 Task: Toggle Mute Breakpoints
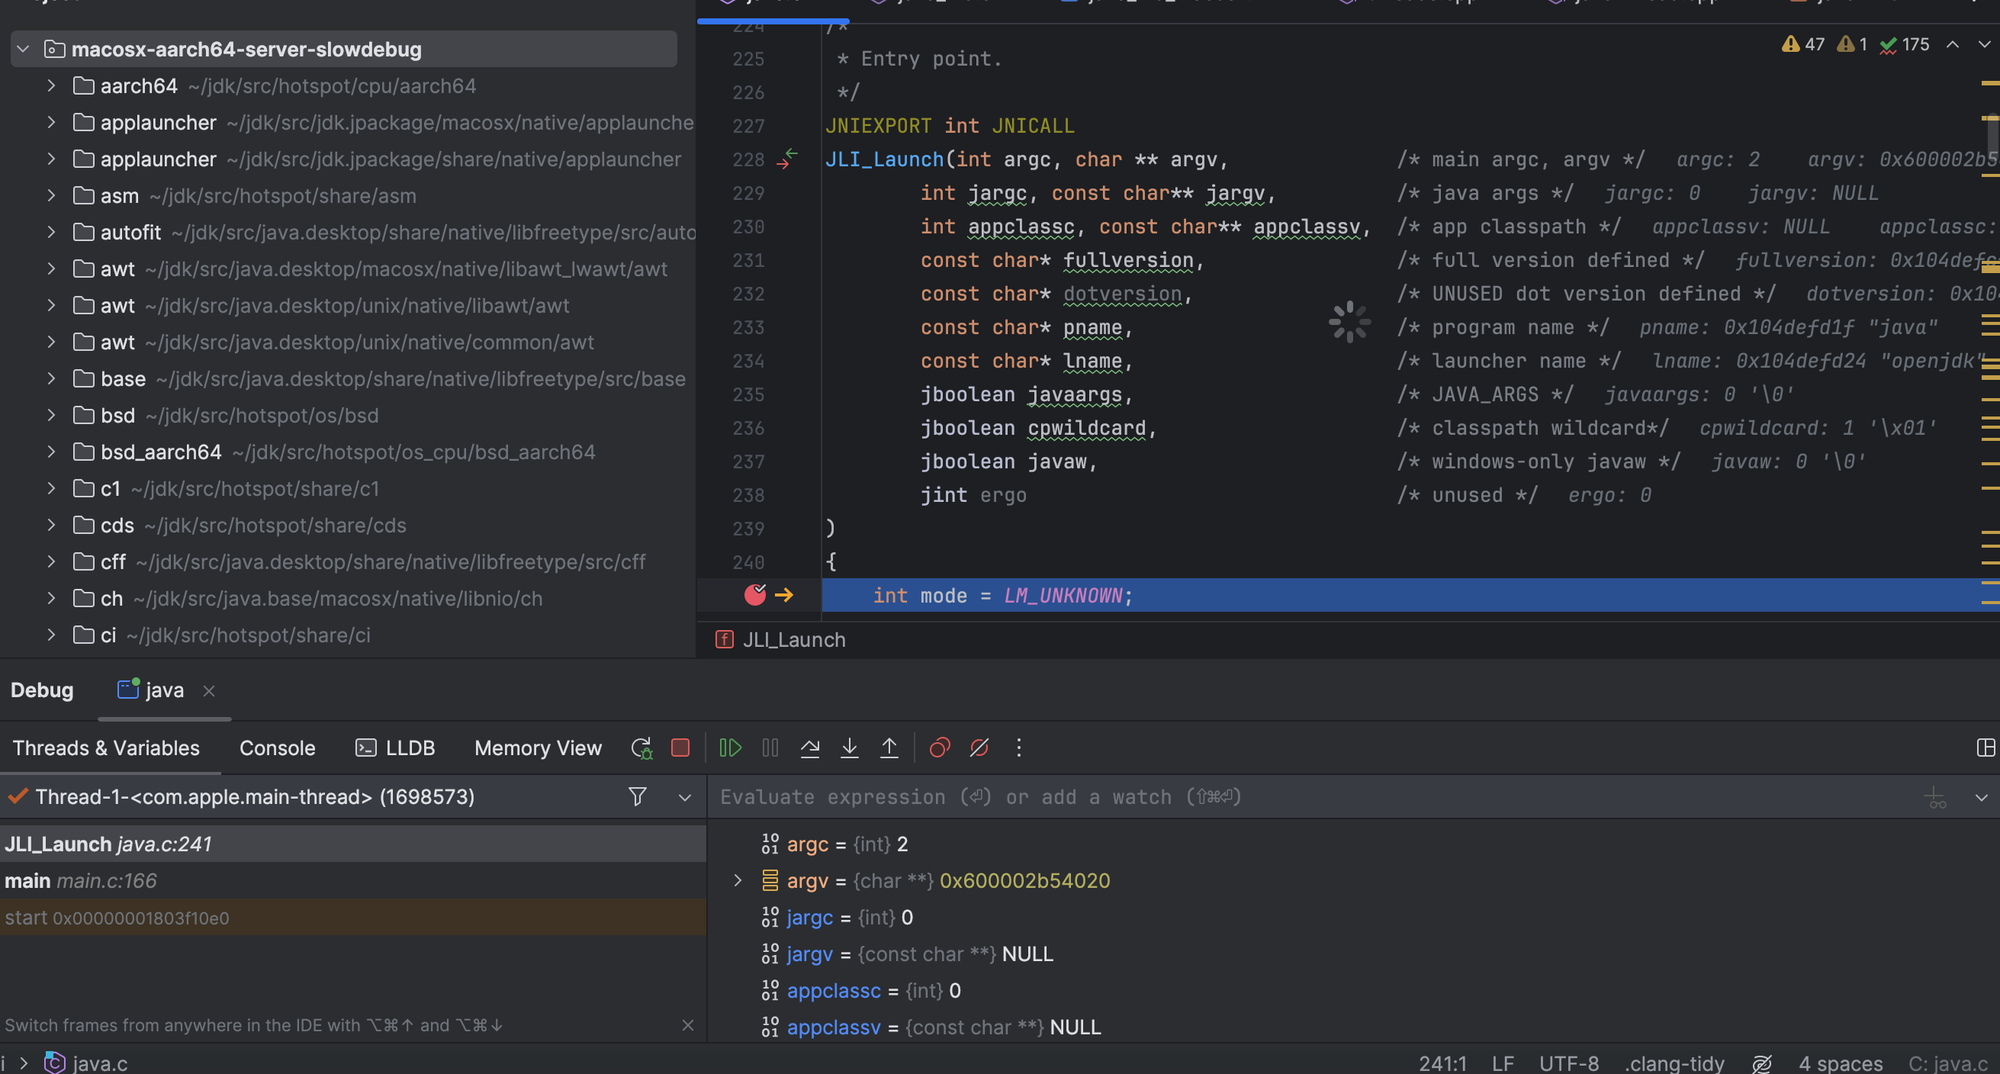[979, 748]
